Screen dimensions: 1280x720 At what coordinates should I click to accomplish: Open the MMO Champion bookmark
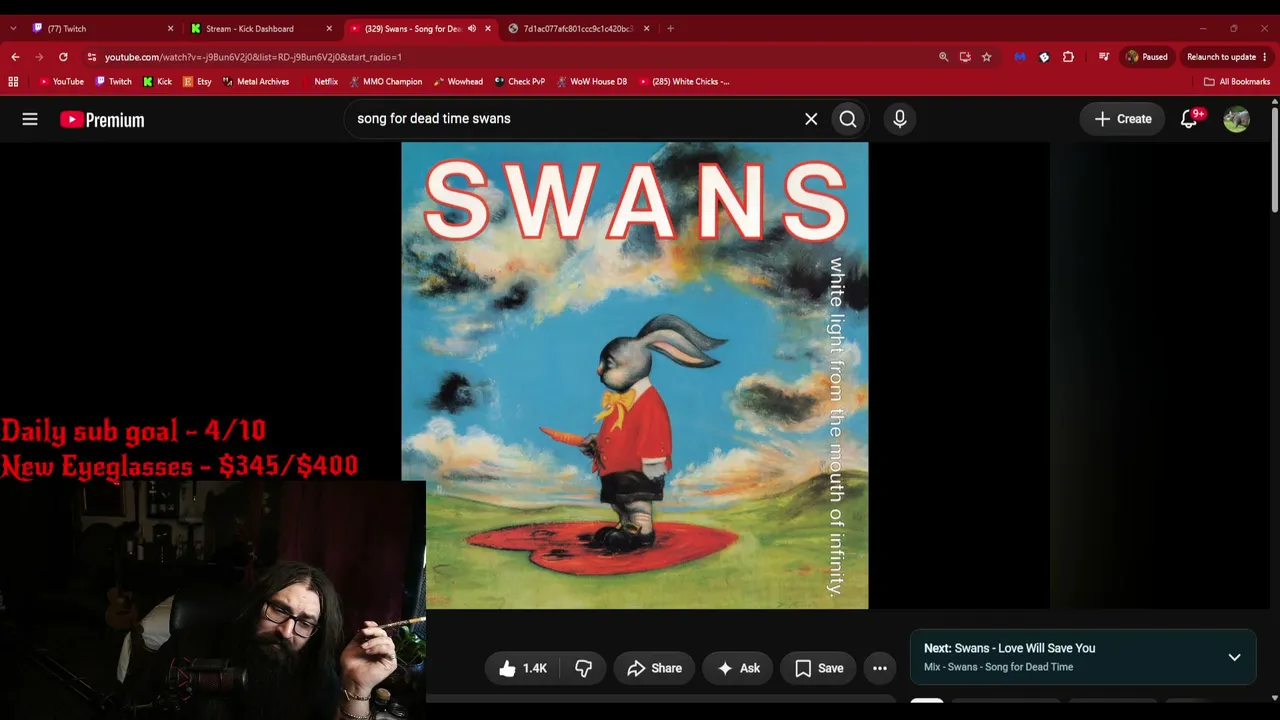click(386, 82)
